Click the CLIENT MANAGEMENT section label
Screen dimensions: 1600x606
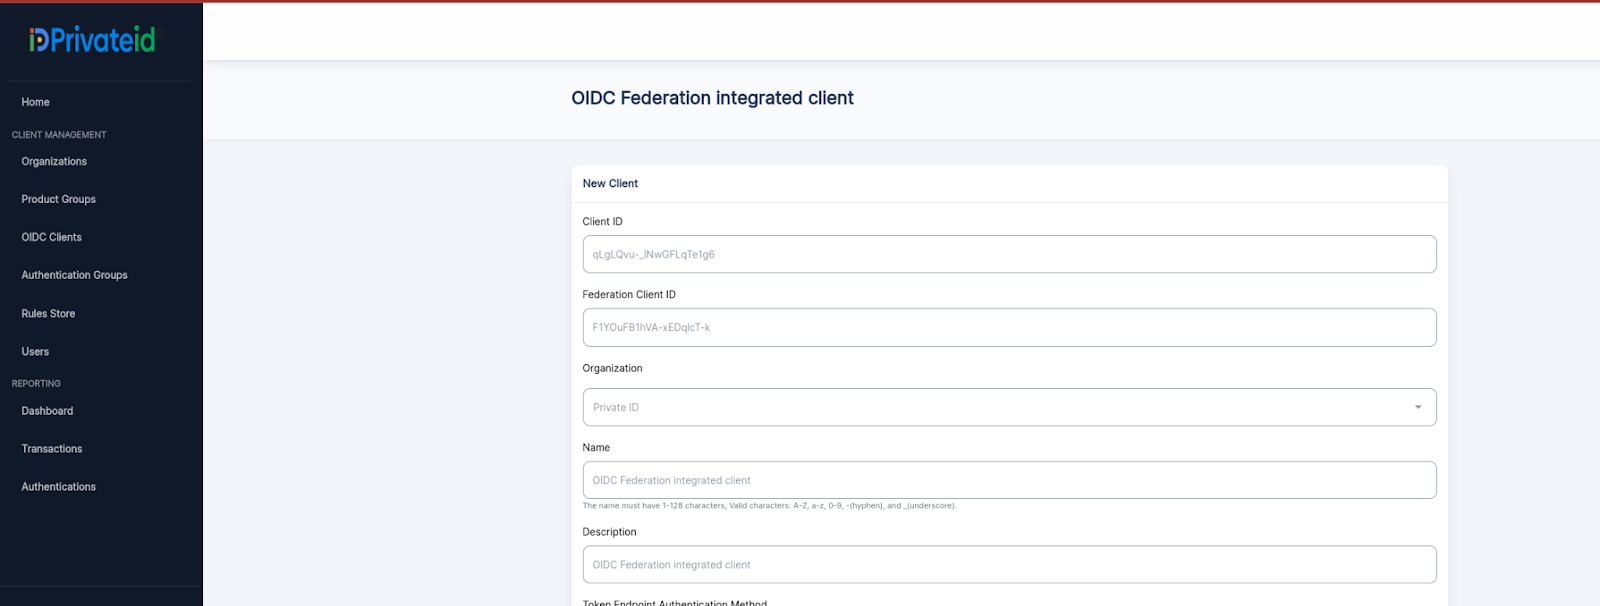click(59, 135)
